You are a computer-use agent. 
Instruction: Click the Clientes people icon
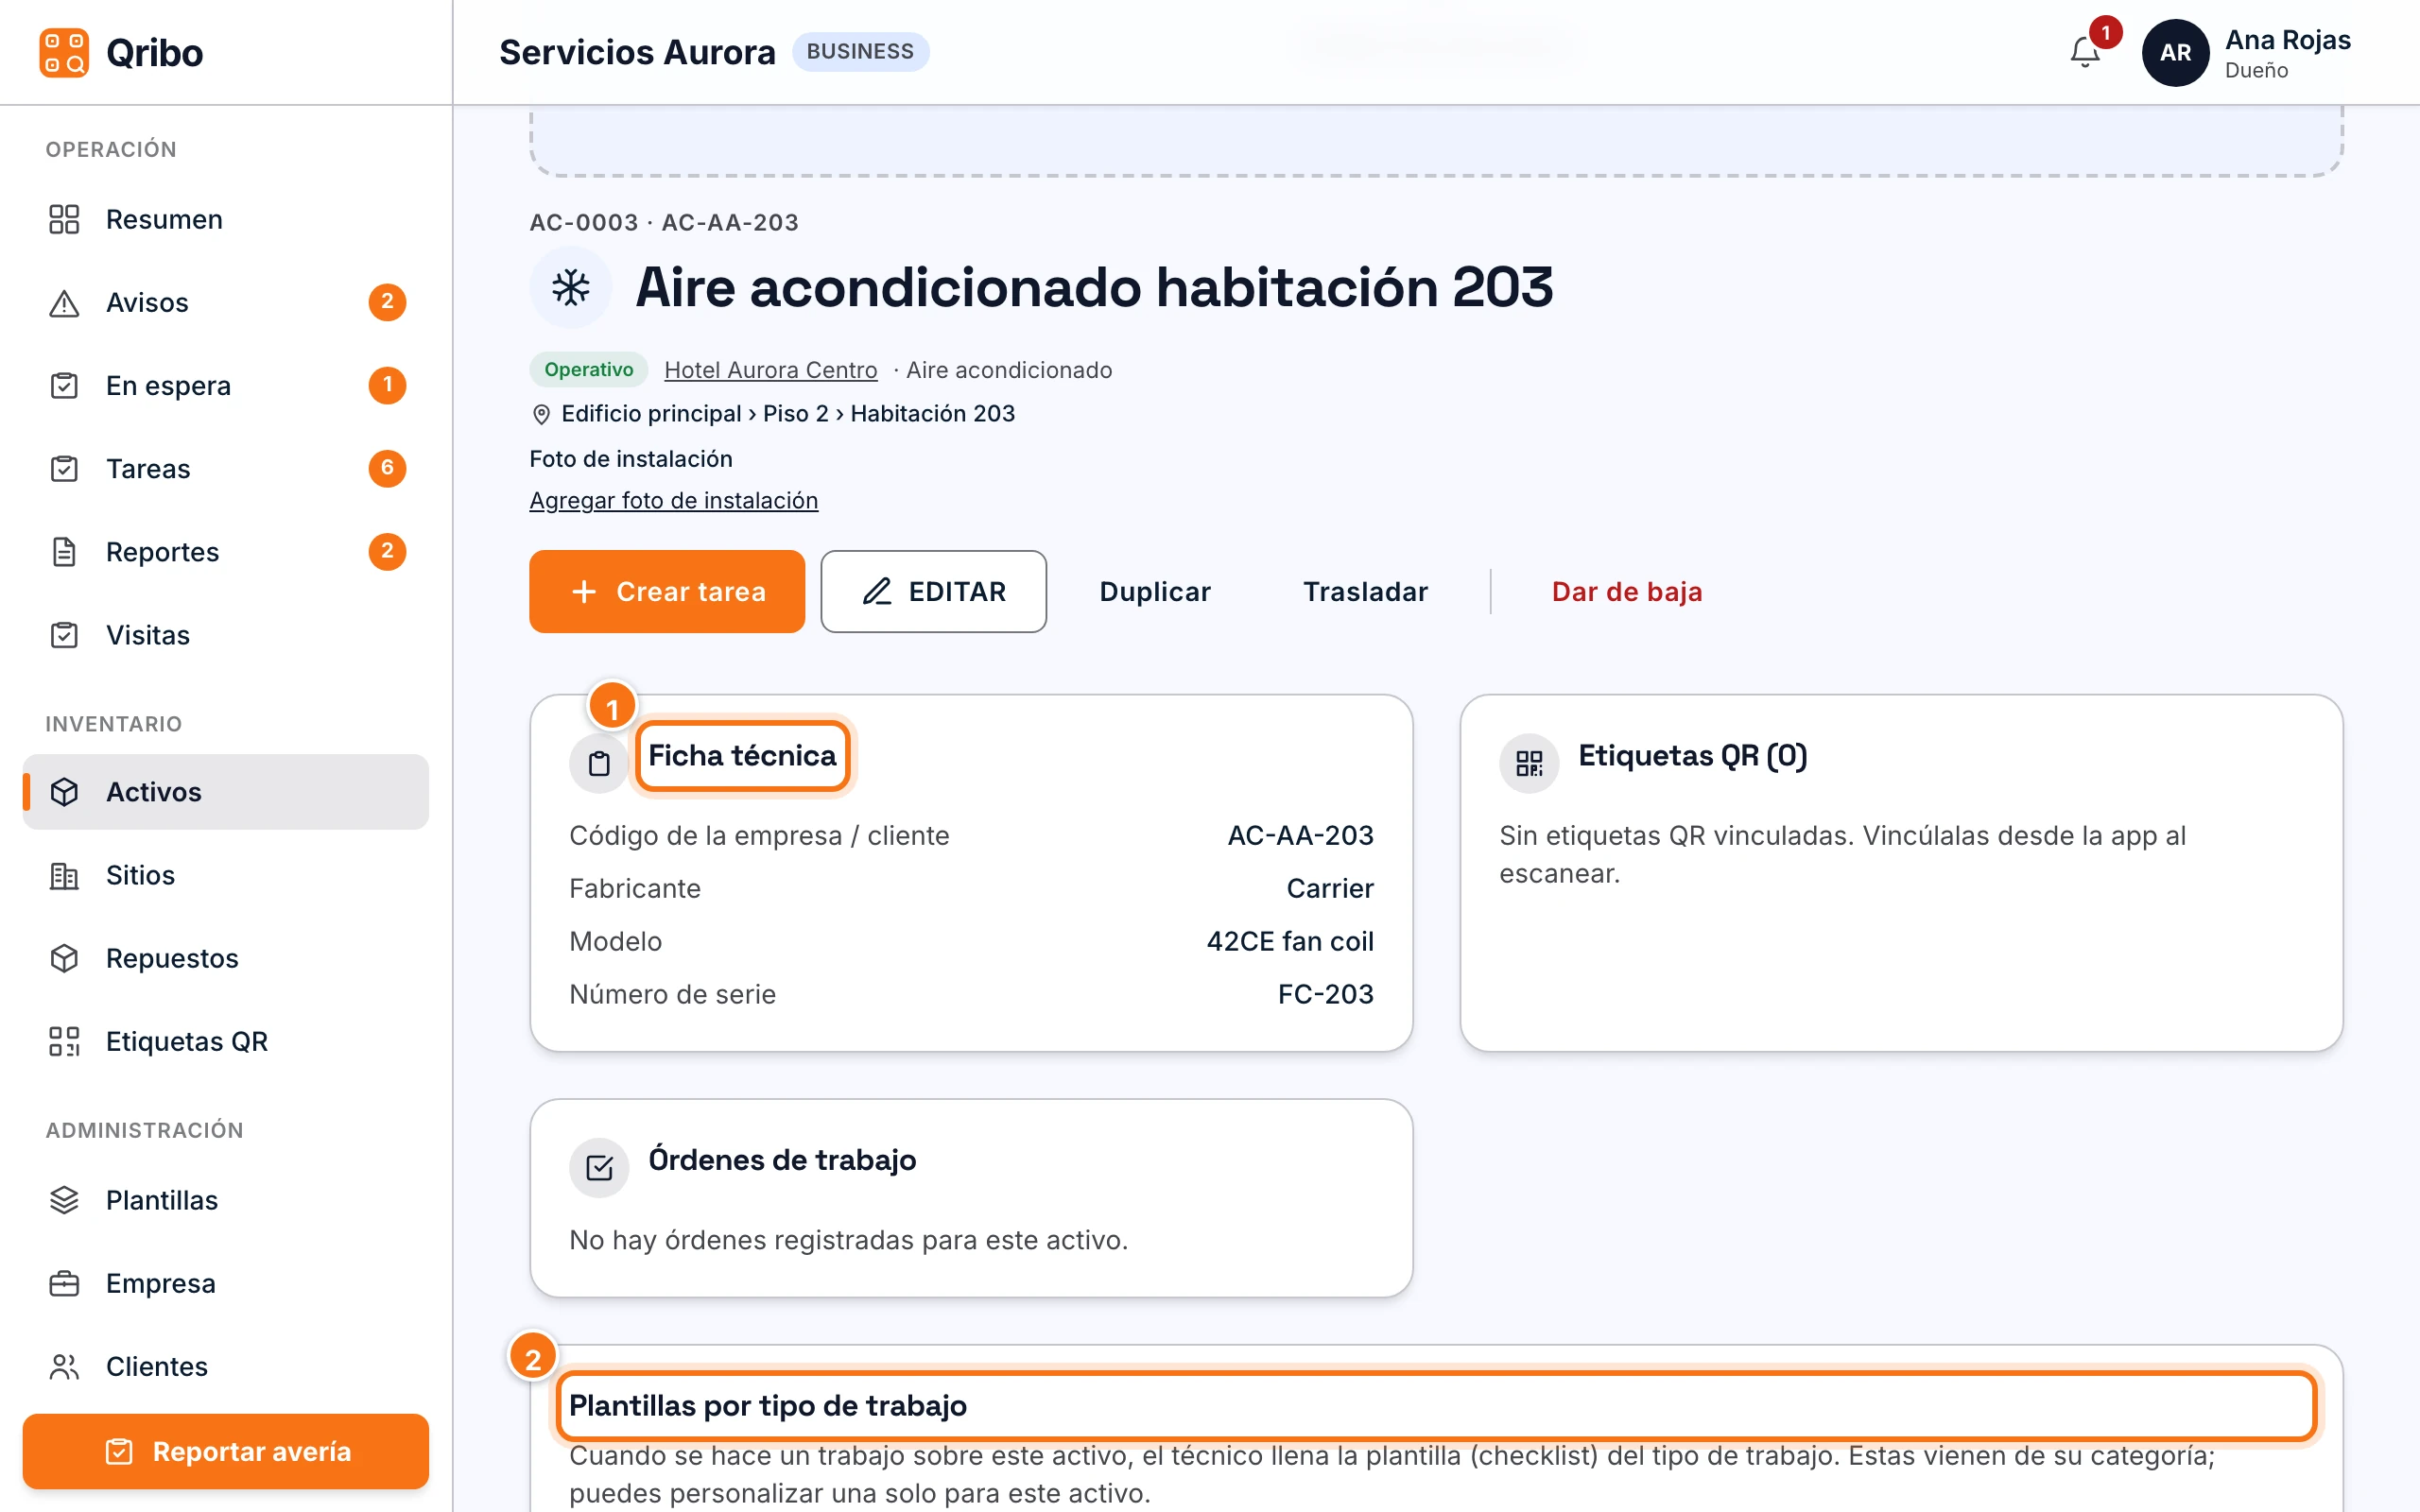pos(64,1366)
